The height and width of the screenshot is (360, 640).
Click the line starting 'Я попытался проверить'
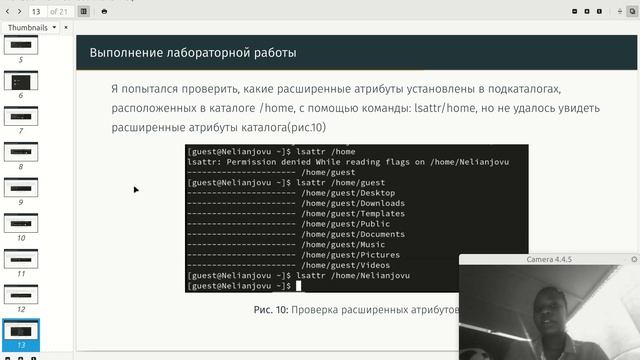click(x=336, y=89)
